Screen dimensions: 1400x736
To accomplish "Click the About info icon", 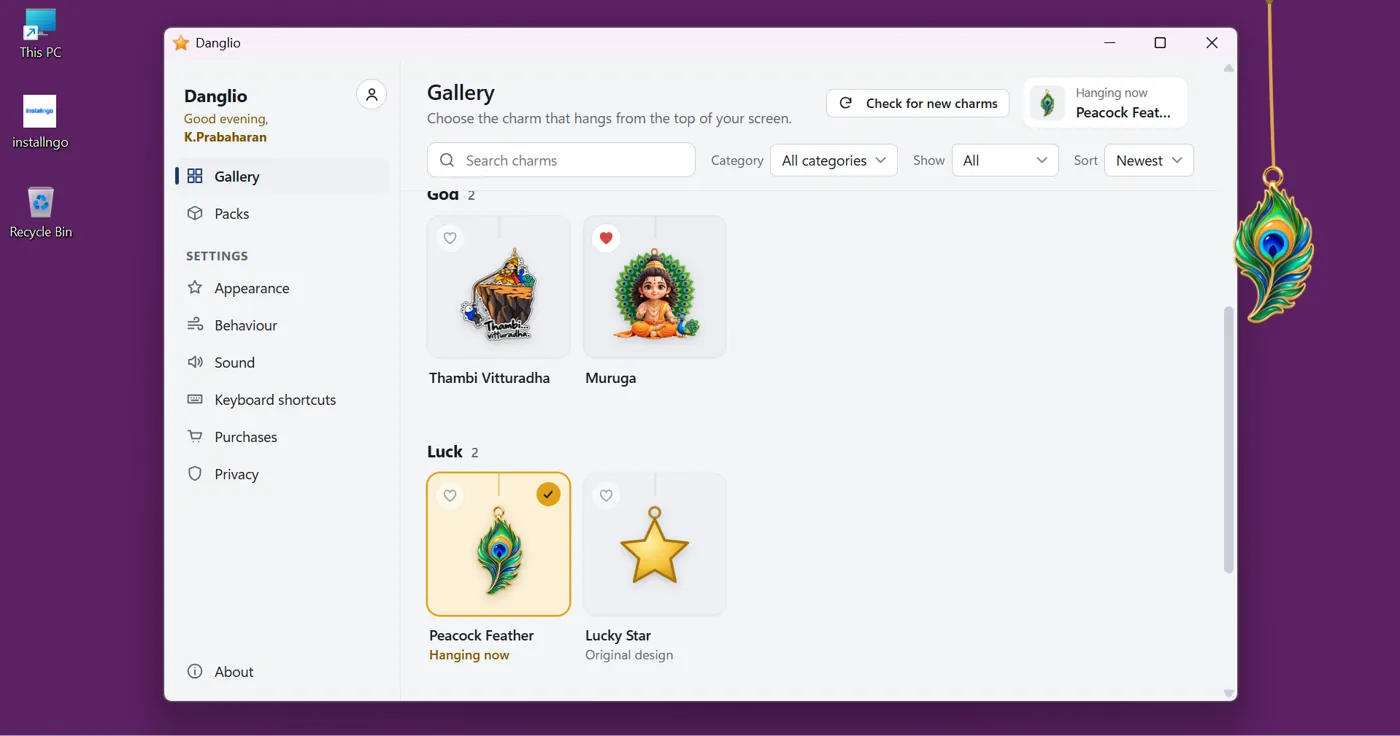I will pos(195,671).
